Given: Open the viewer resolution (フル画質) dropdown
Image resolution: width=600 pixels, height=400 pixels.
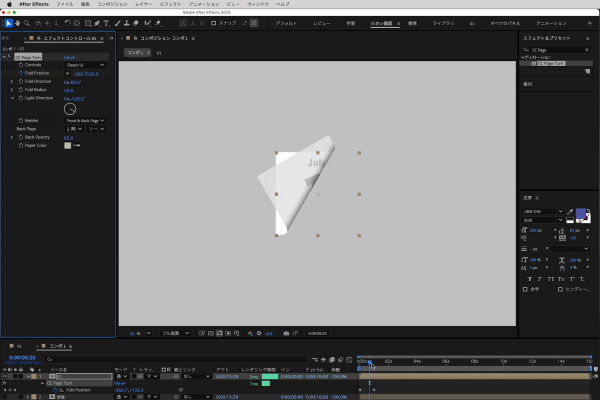Looking at the screenshot, I should [175, 333].
